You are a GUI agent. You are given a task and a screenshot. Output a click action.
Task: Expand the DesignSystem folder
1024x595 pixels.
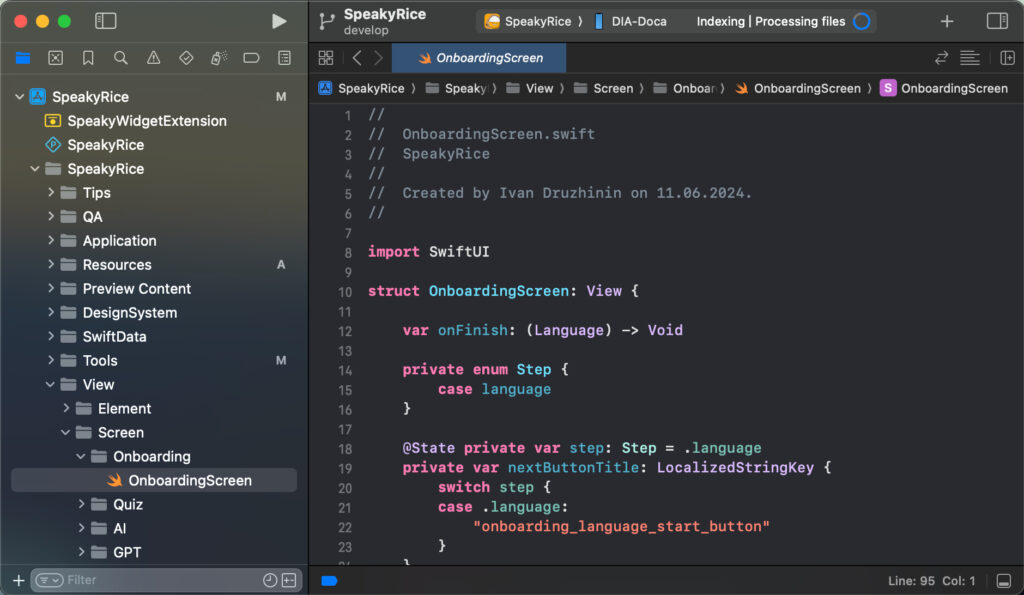(50, 312)
